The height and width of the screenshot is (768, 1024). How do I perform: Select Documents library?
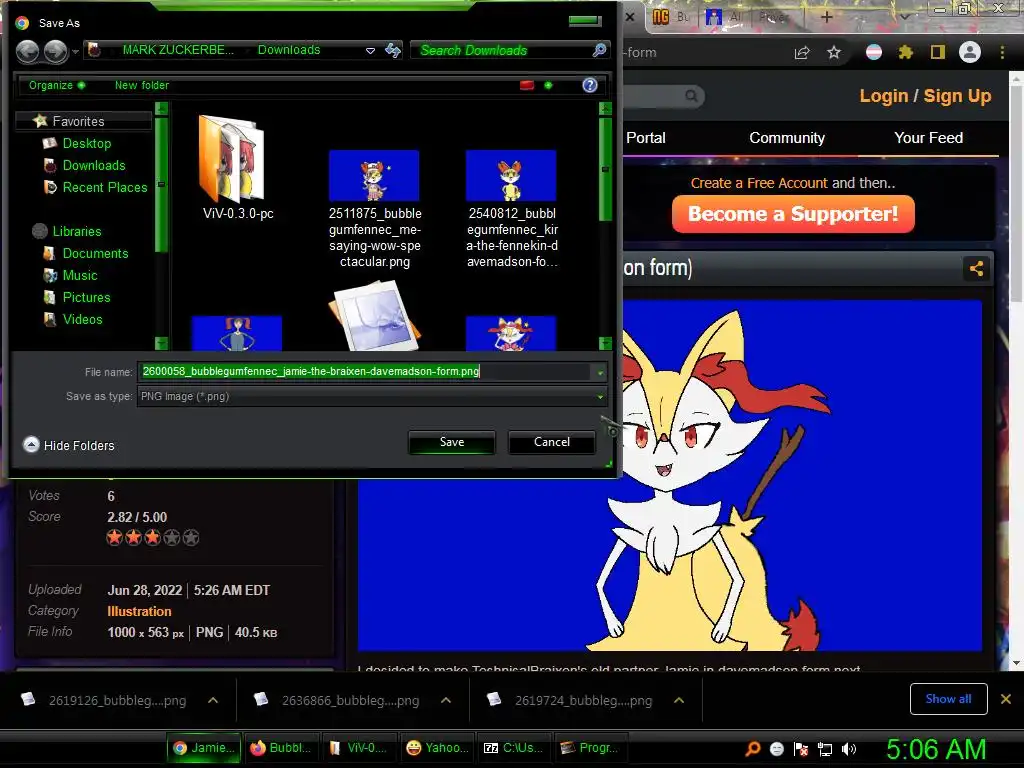95,253
